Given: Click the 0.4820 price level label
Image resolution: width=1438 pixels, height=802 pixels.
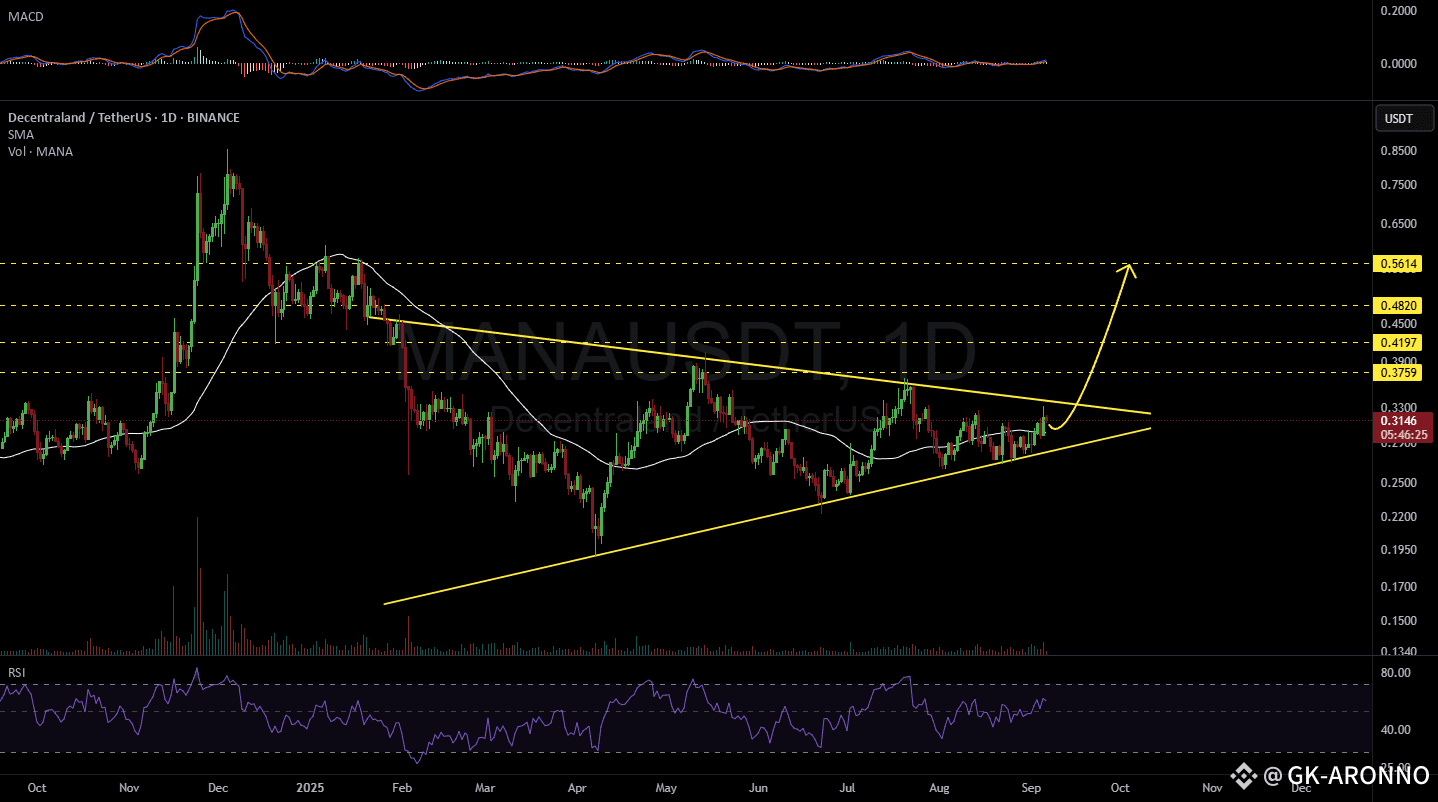Looking at the screenshot, I should (x=1399, y=305).
